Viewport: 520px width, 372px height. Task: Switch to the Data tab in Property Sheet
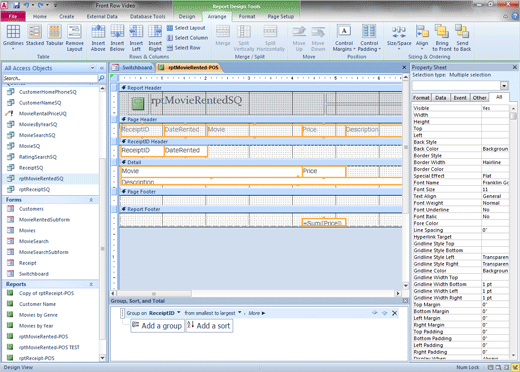440,98
